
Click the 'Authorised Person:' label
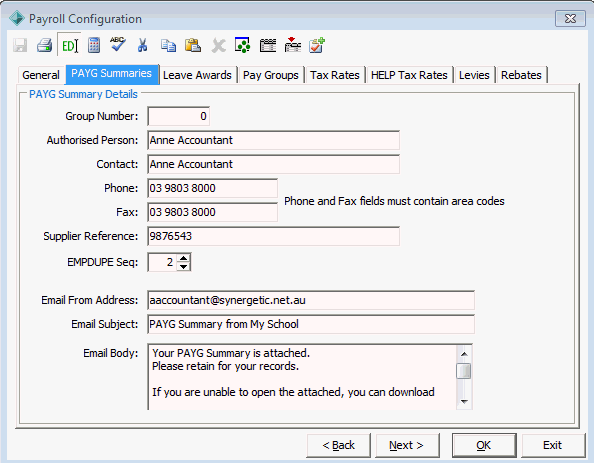[x=92, y=140]
